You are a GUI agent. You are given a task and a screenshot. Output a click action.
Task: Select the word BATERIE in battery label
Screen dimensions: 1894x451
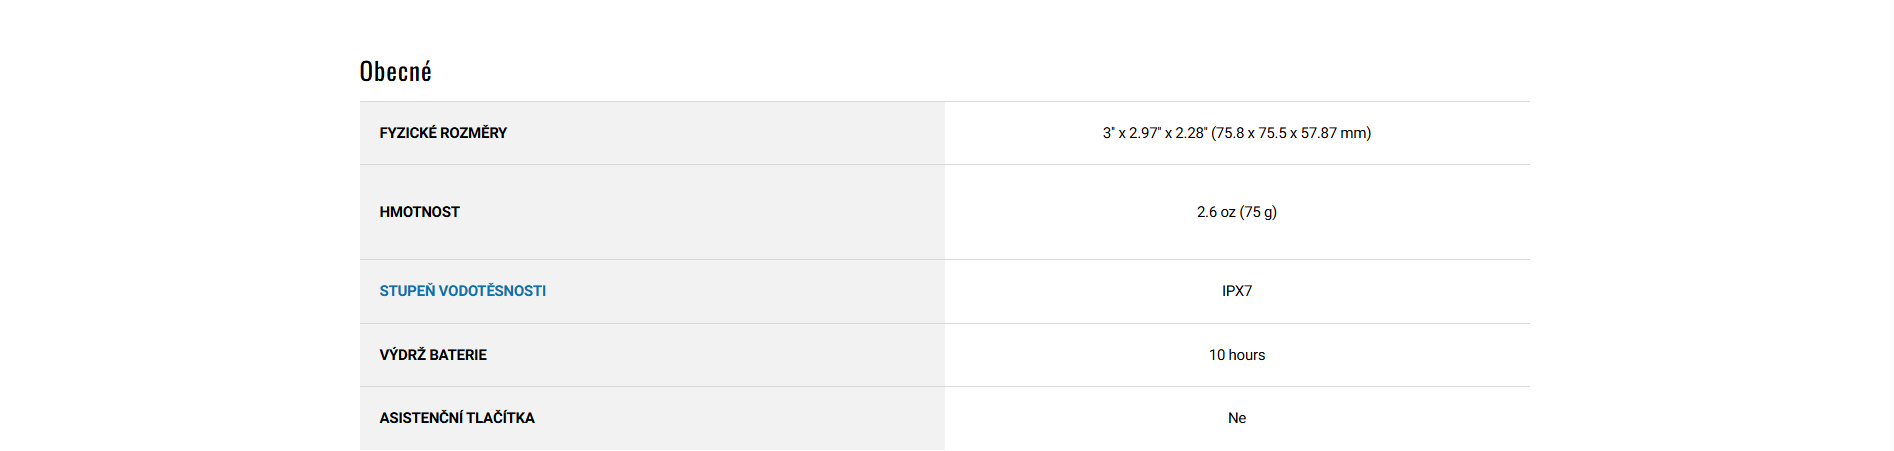(x=458, y=355)
